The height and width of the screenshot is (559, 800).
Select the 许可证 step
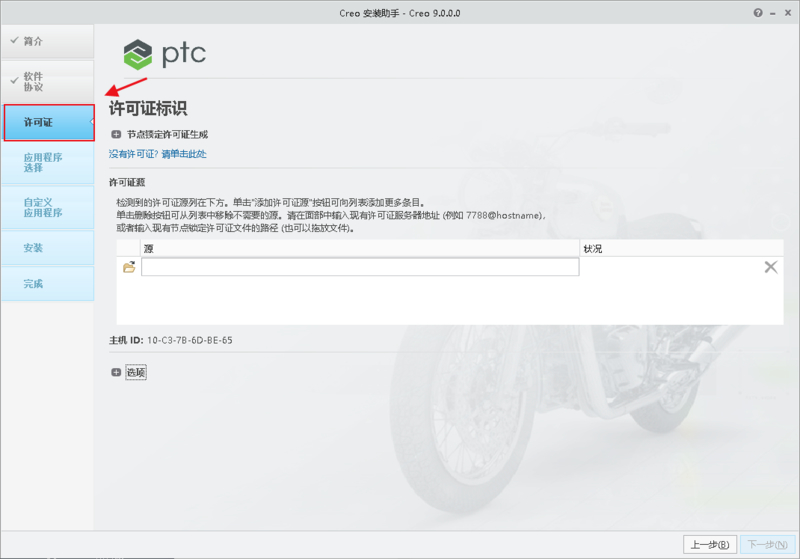click(49, 122)
